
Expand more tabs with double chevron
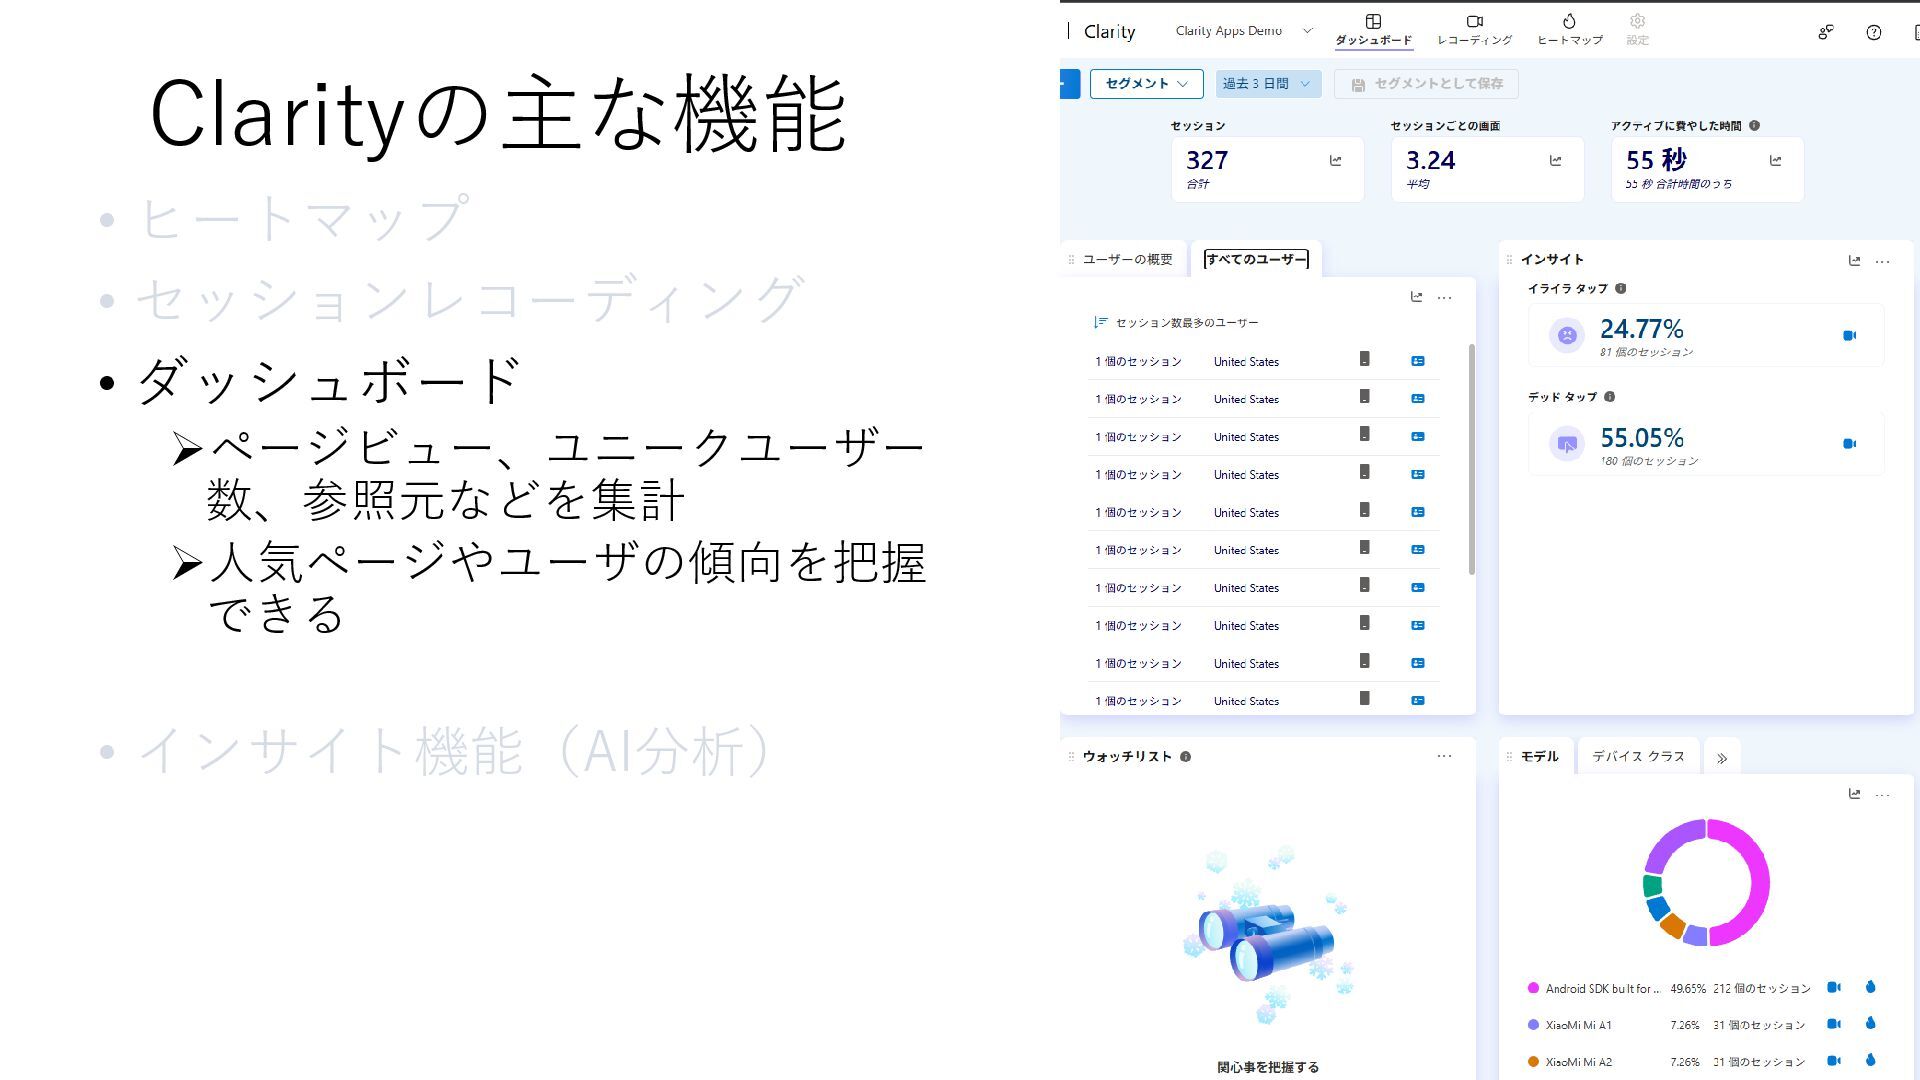(x=1721, y=758)
